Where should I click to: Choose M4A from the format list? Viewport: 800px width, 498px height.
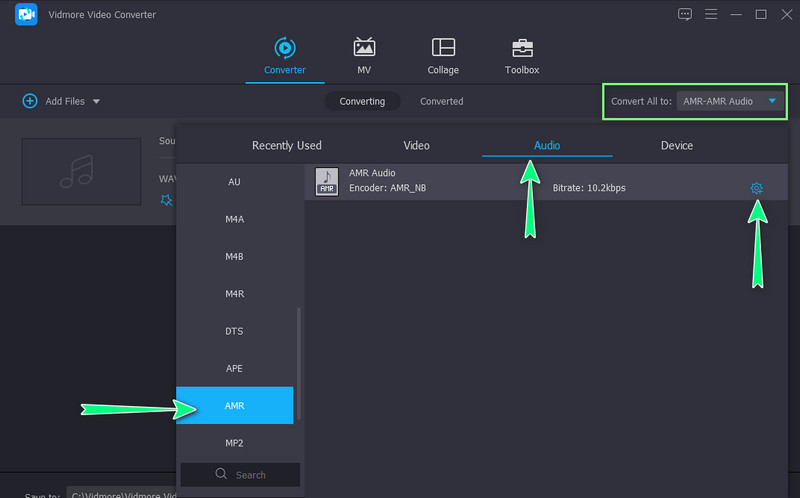pos(234,219)
